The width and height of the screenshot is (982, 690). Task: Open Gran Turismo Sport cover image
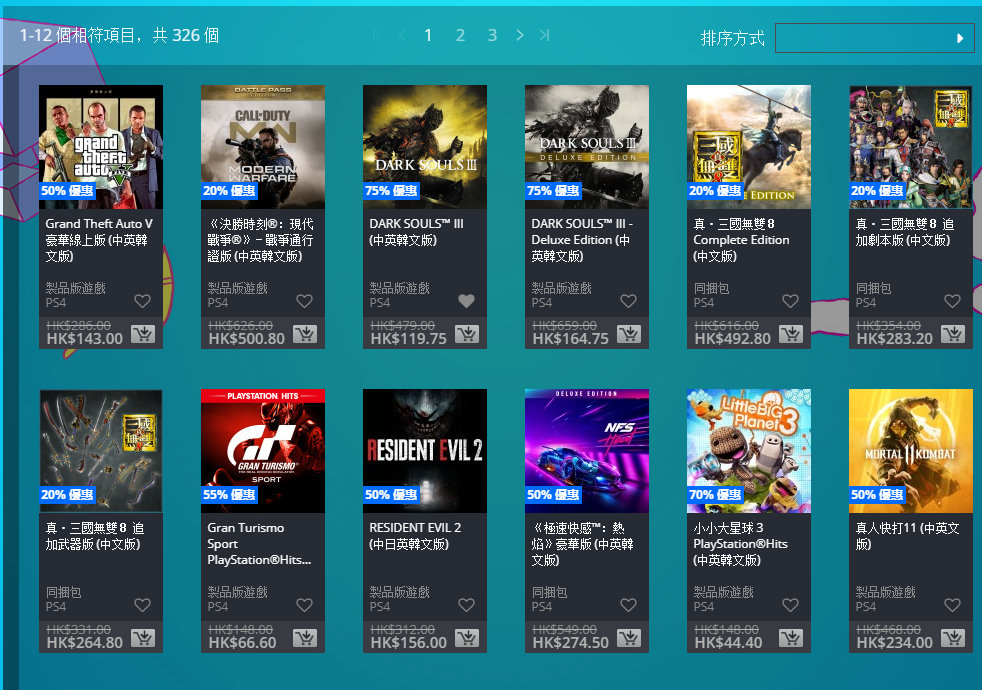tap(263, 451)
